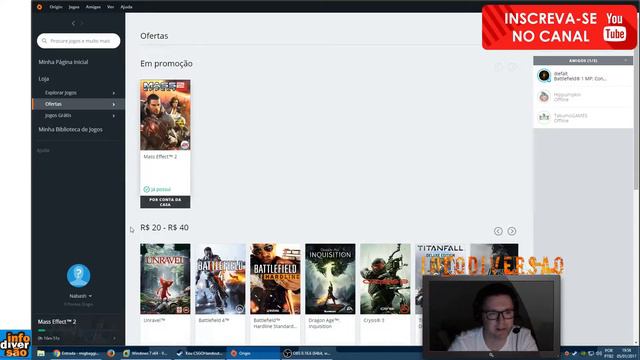Click the small icon in the Amigos header
Viewport: 640px width, 360px height.
pos(625,60)
